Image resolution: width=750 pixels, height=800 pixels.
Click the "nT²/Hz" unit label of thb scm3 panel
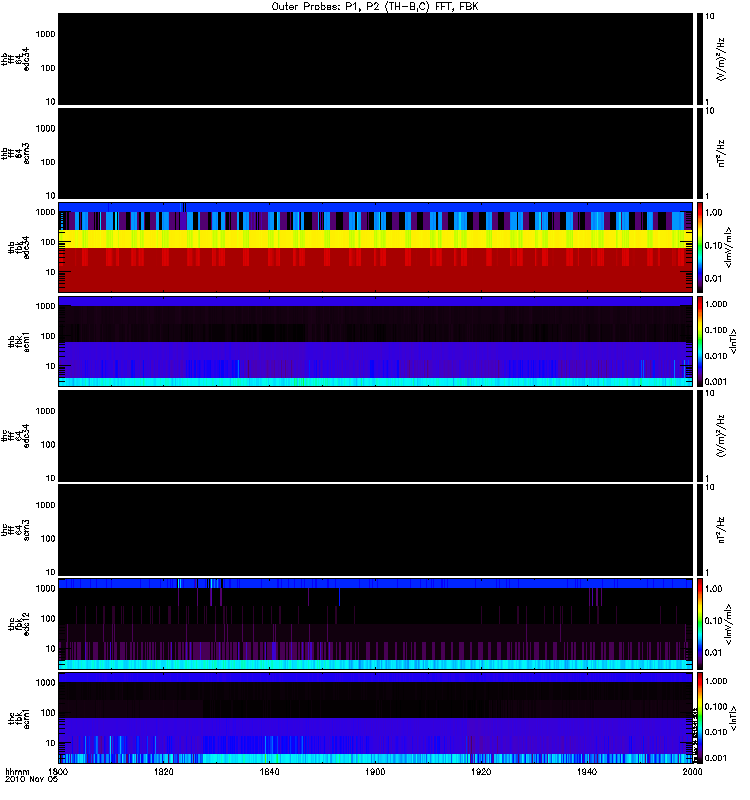[721, 153]
